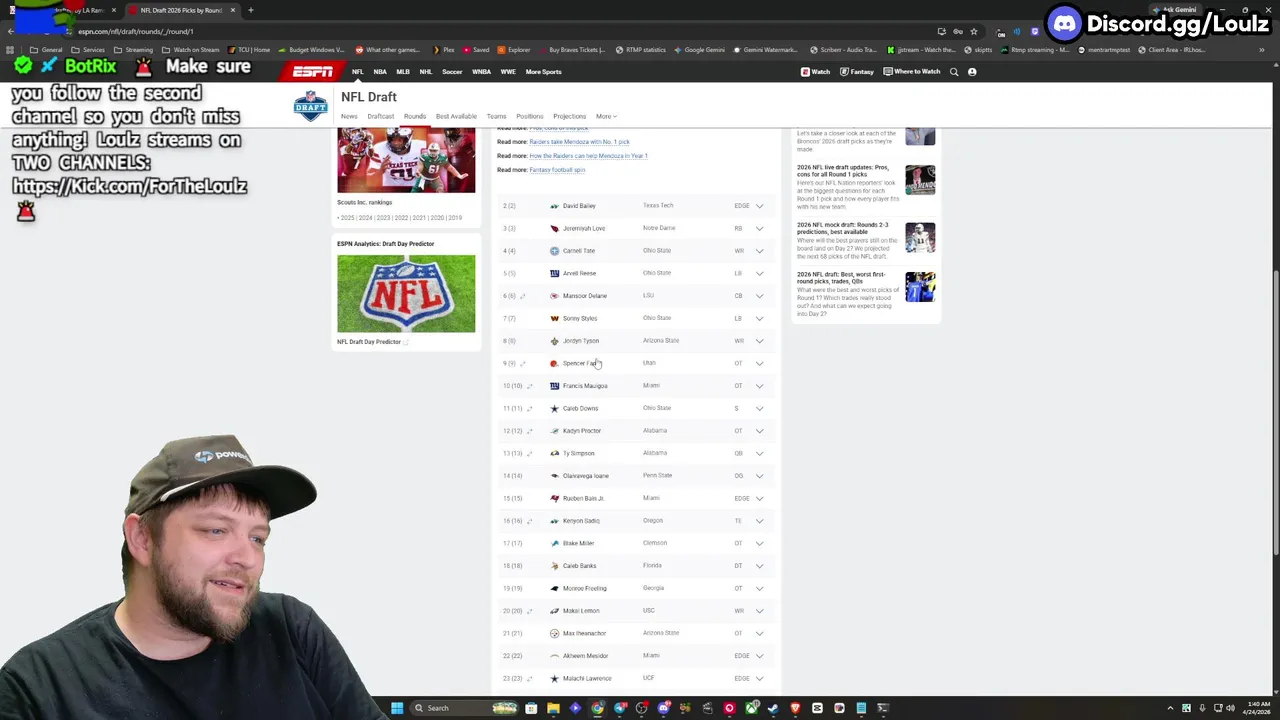The width and height of the screenshot is (1280, 720).
Task: Open the Google Gemini bookmark
Action: (700, 50)
